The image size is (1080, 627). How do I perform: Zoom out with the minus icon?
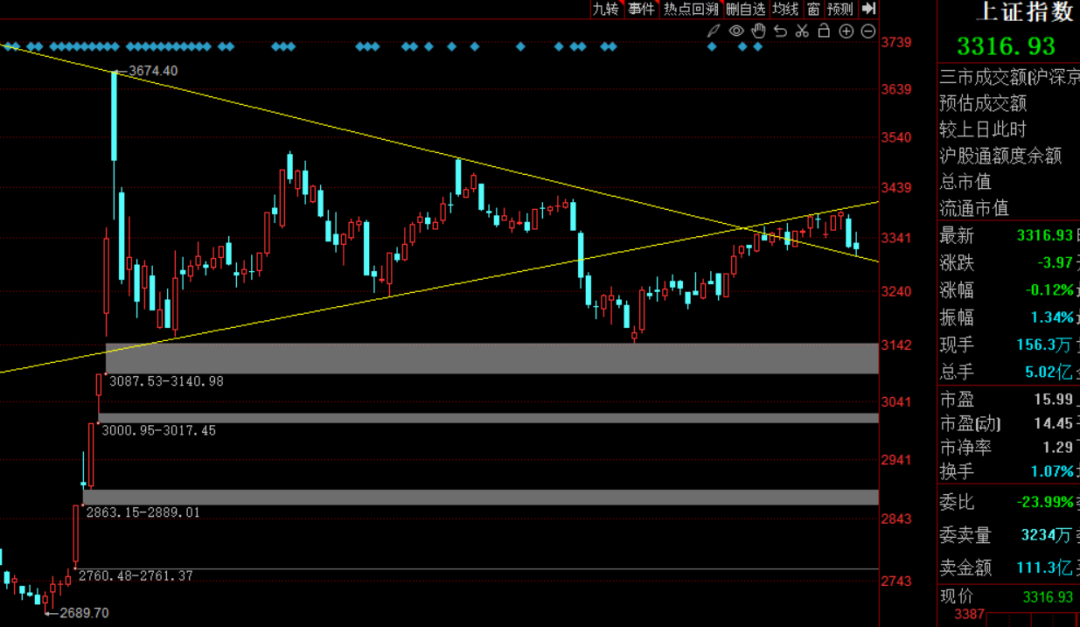coord(867,31)
